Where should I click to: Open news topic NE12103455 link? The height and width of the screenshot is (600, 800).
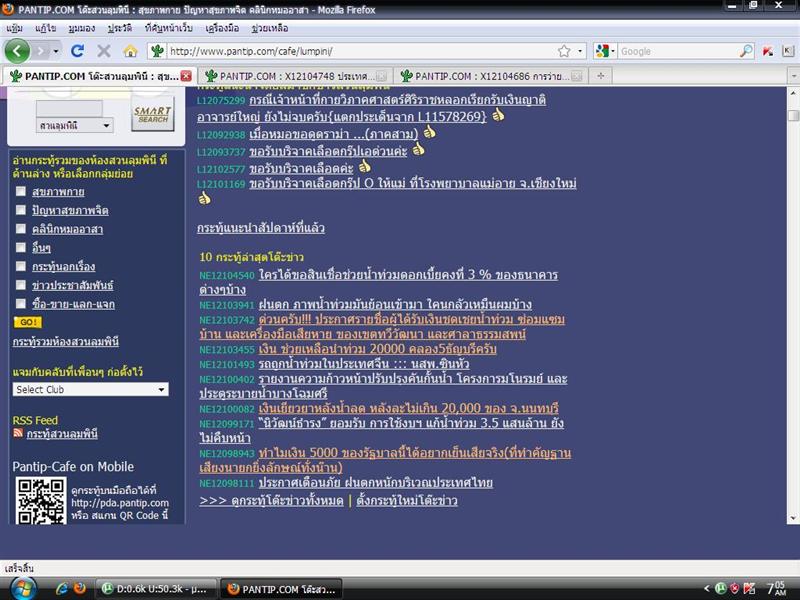(377, 349)
